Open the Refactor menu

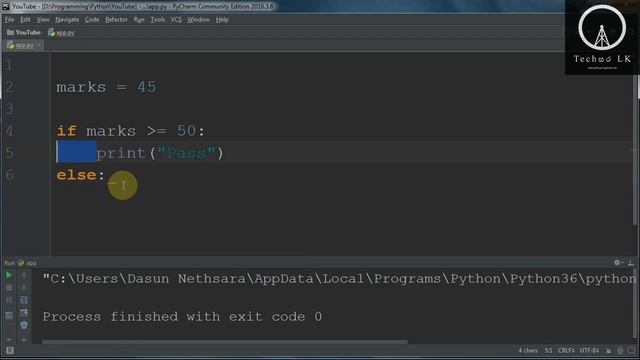[x=116, y=20]
